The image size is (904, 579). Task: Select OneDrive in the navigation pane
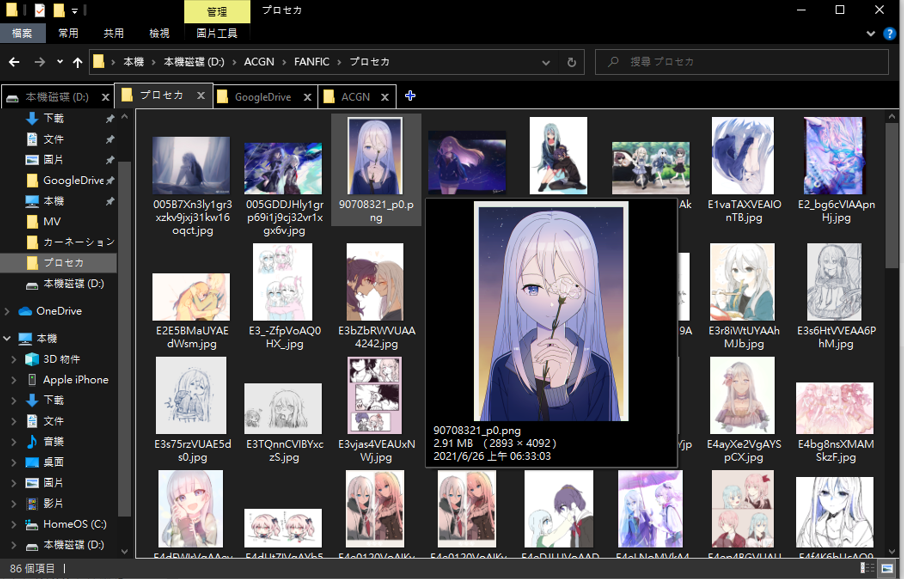coord(59,311)
